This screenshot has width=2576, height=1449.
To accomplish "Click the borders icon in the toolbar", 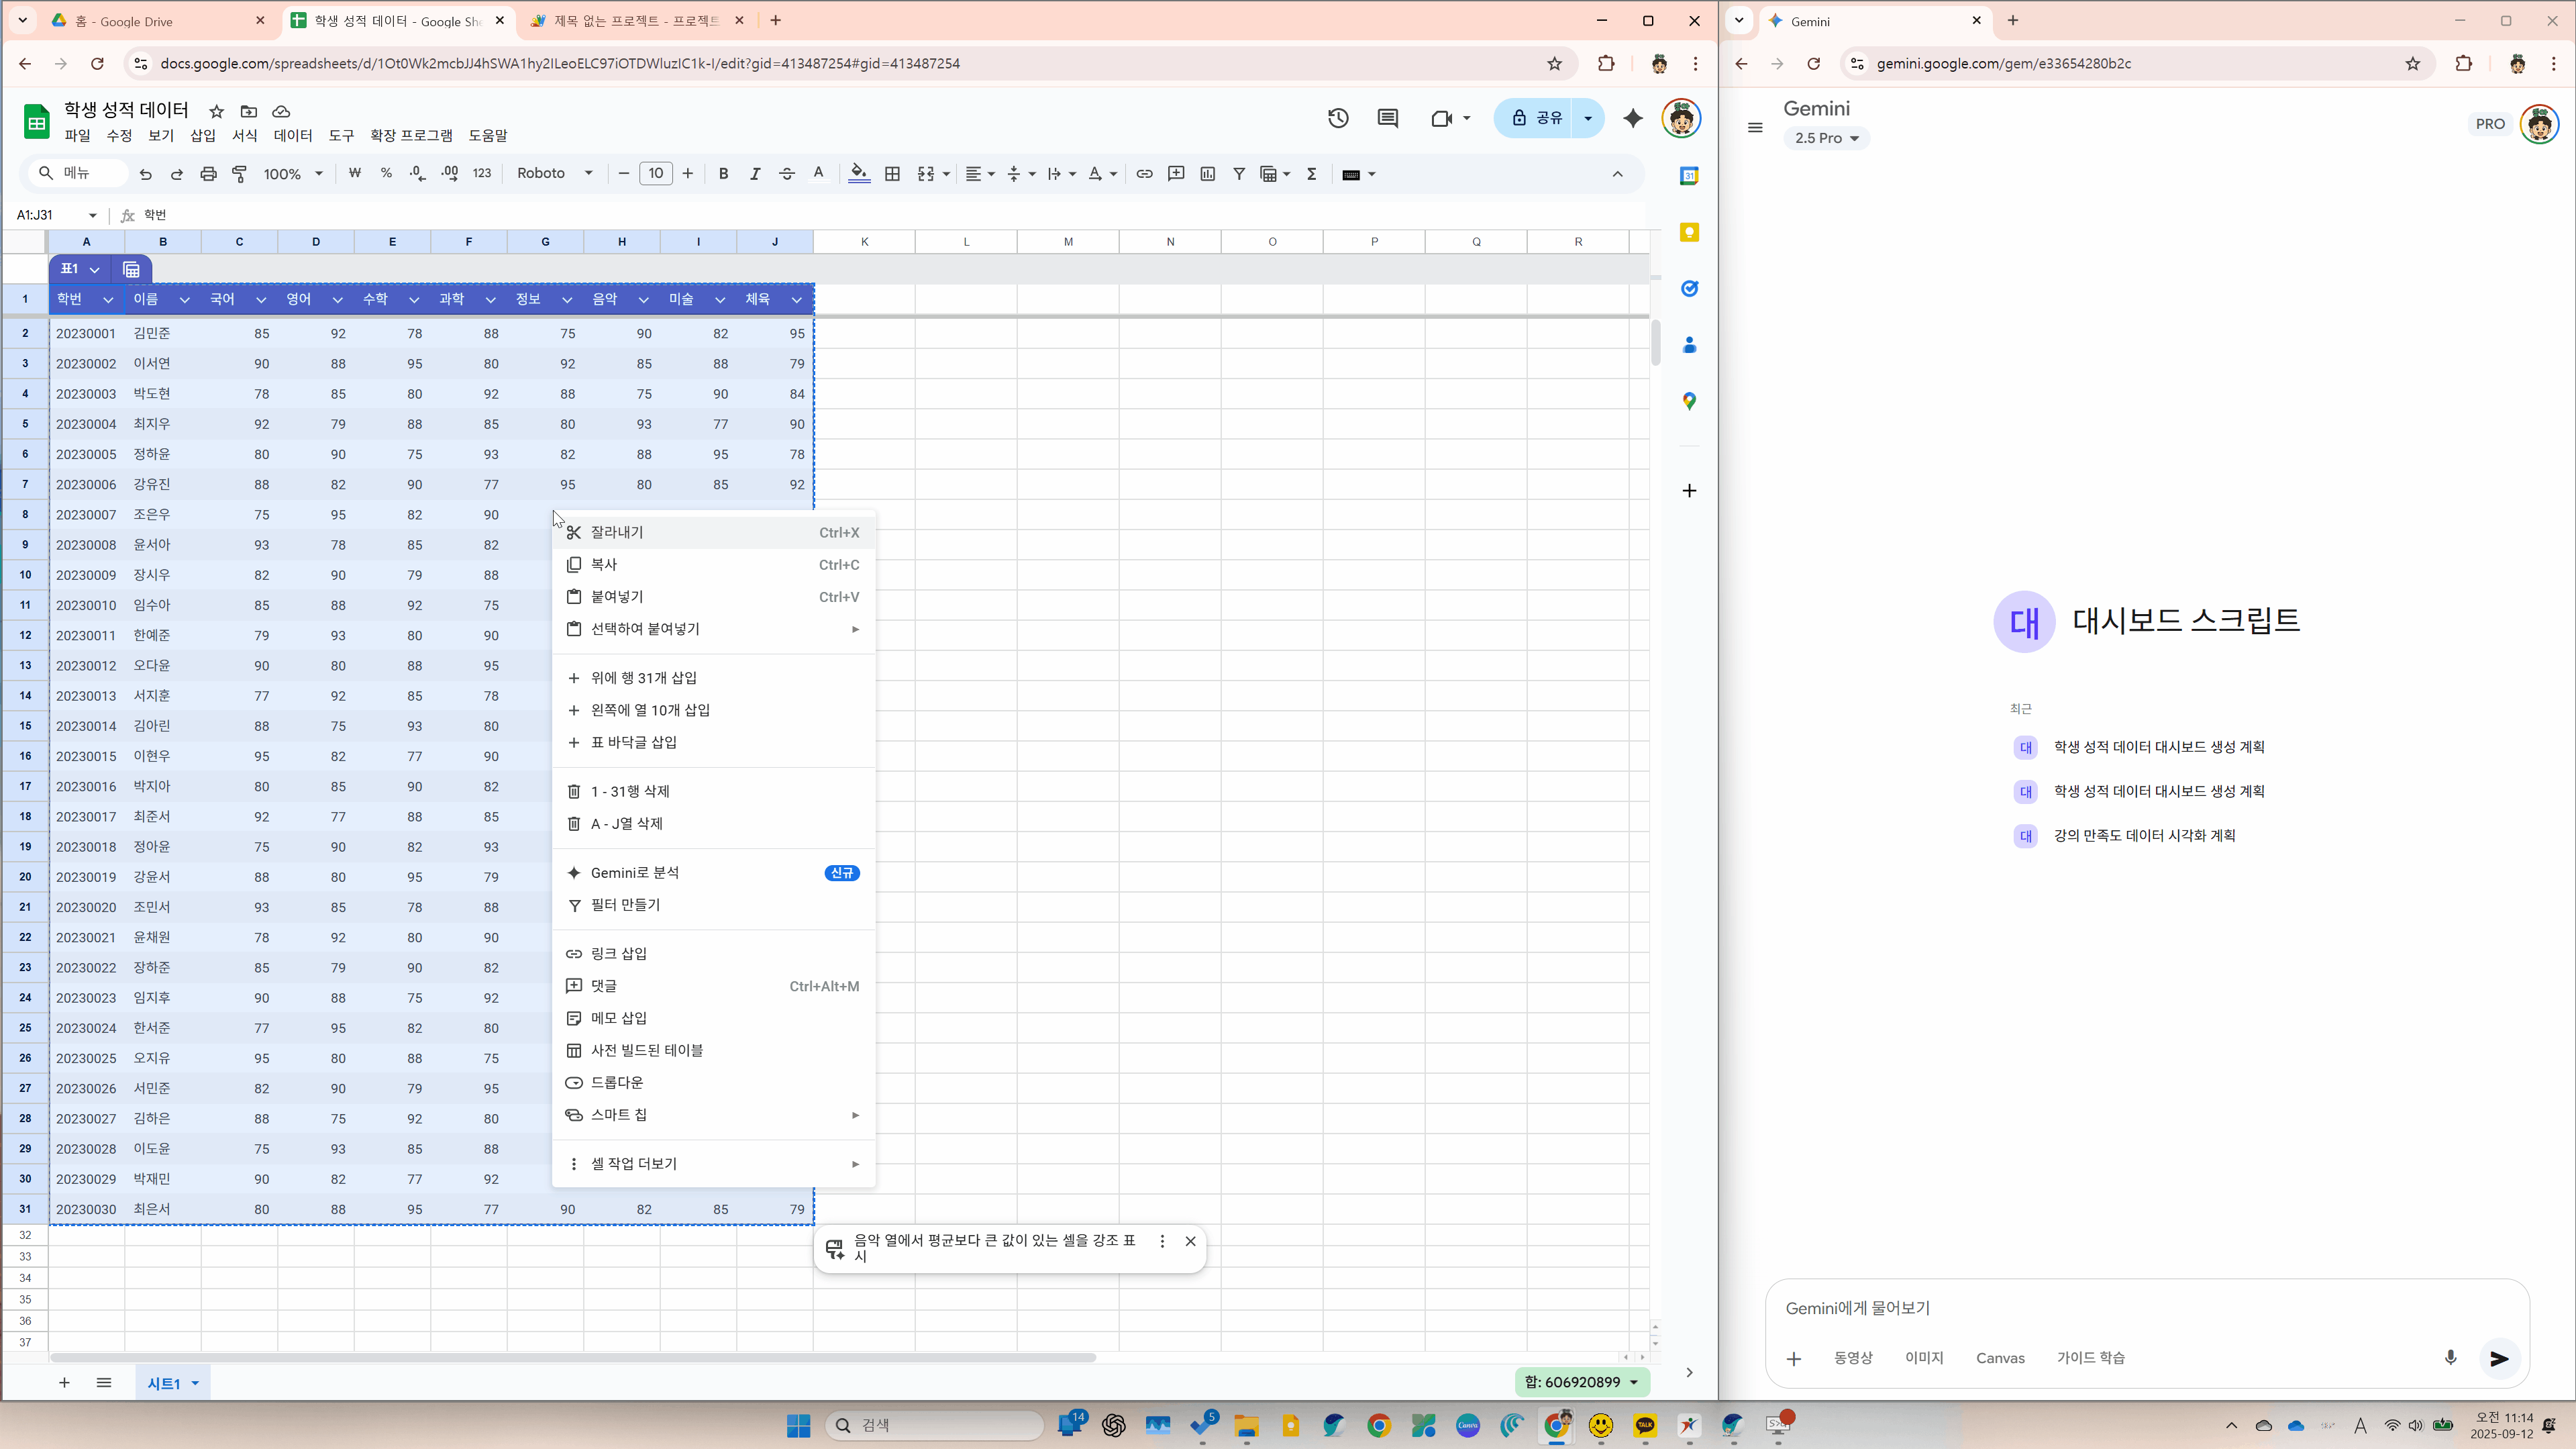I will tap(892, 174).
